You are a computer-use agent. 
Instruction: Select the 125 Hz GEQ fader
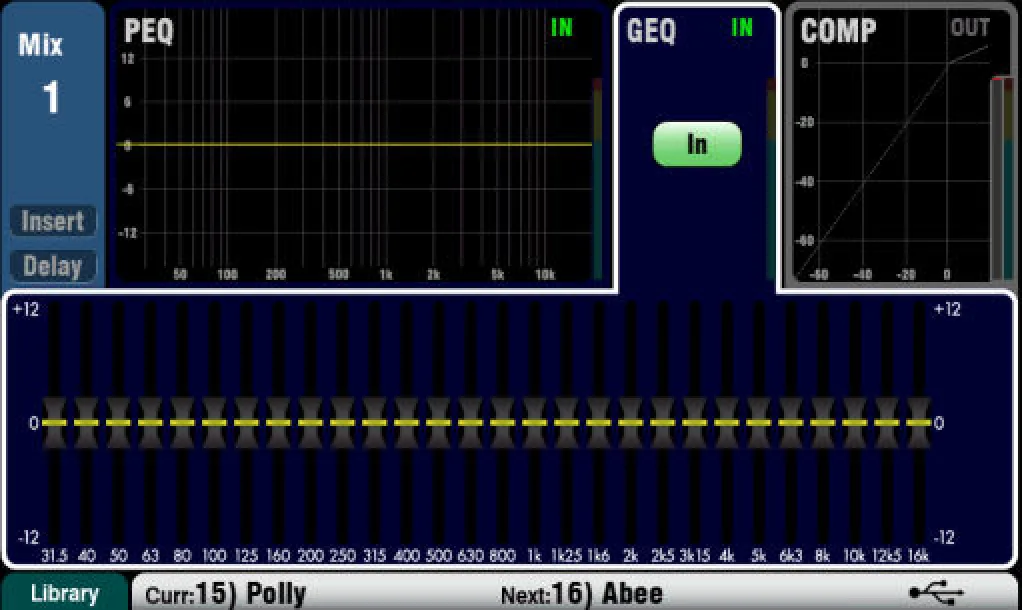point(246,423)
